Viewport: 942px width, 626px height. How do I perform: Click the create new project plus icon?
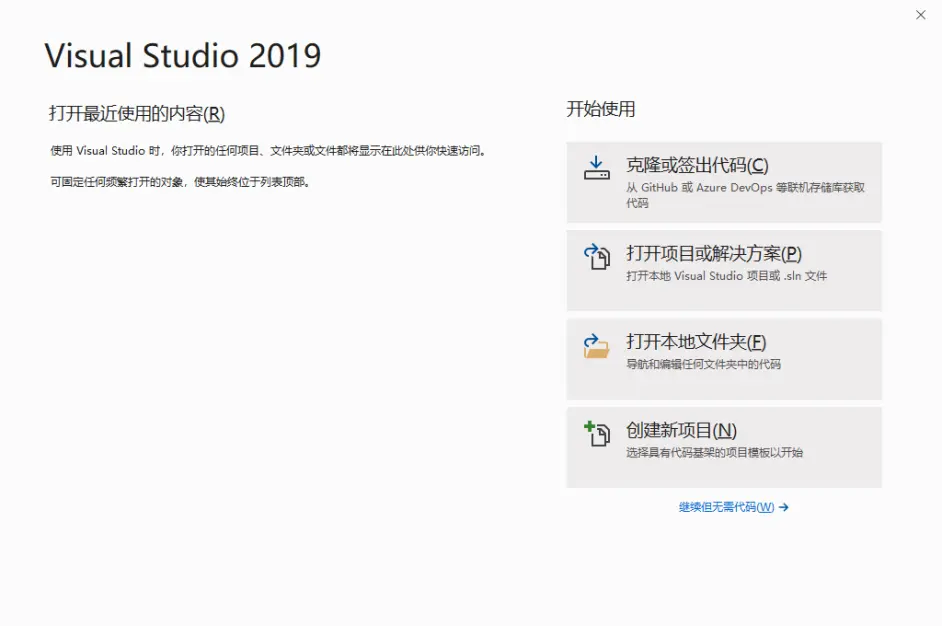597,434
